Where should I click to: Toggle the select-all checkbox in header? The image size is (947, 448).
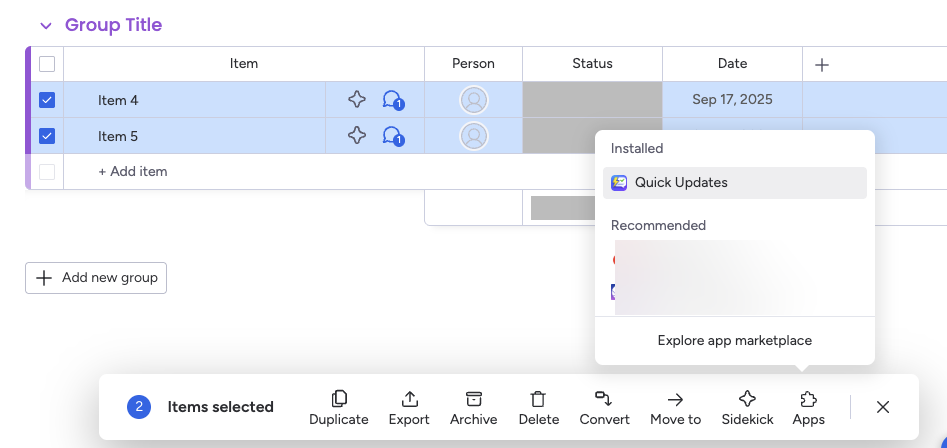[x=47, y=64]
